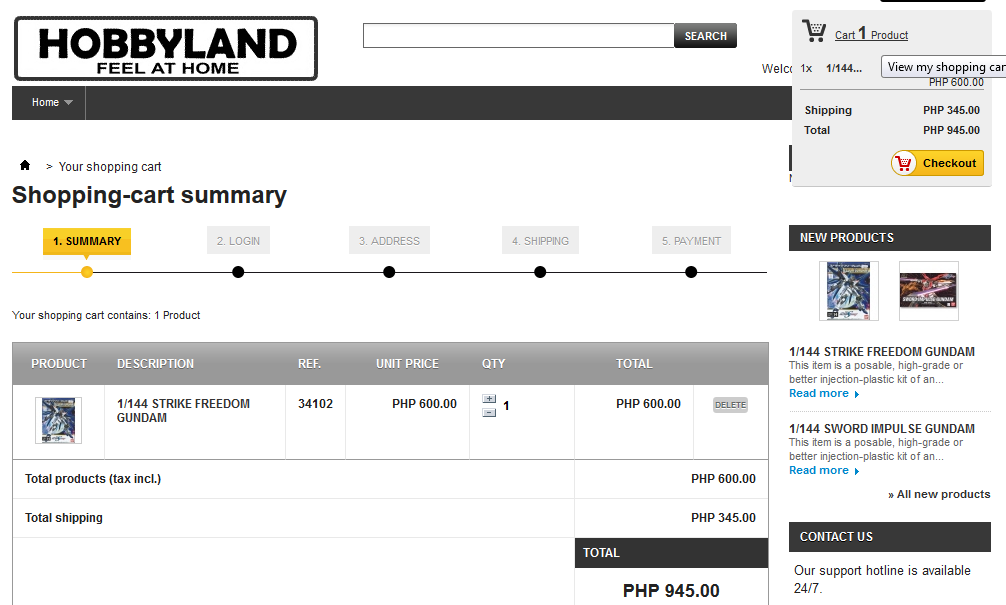Click the yellow Checkout button
1006x605 pixels.
point(937,163)
